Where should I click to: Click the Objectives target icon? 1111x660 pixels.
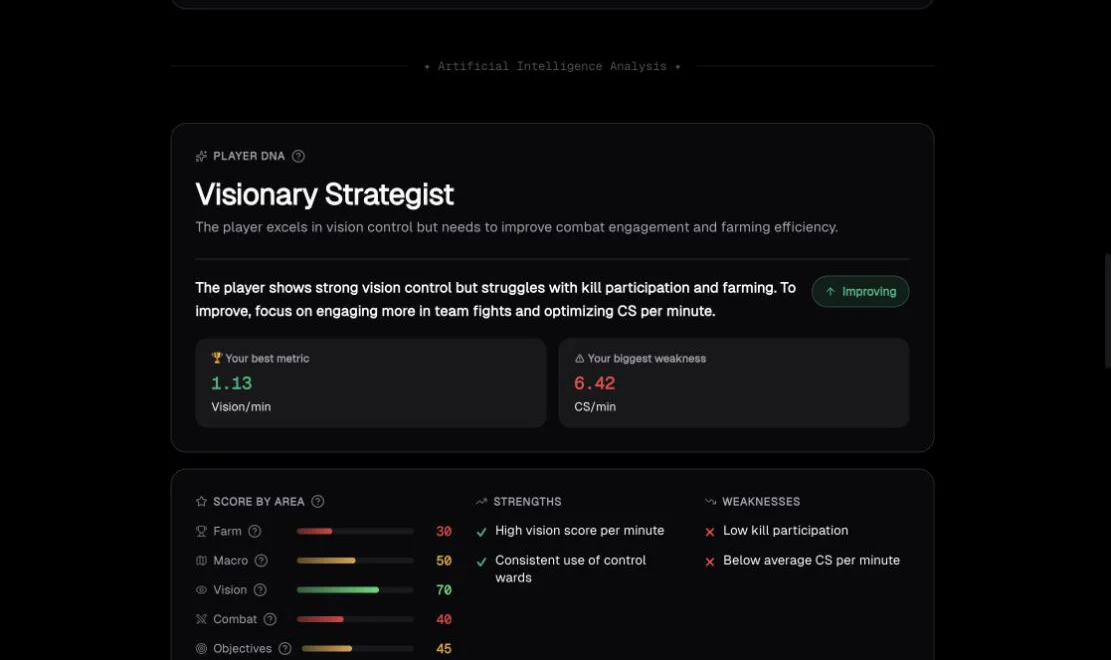coord(201,649)
